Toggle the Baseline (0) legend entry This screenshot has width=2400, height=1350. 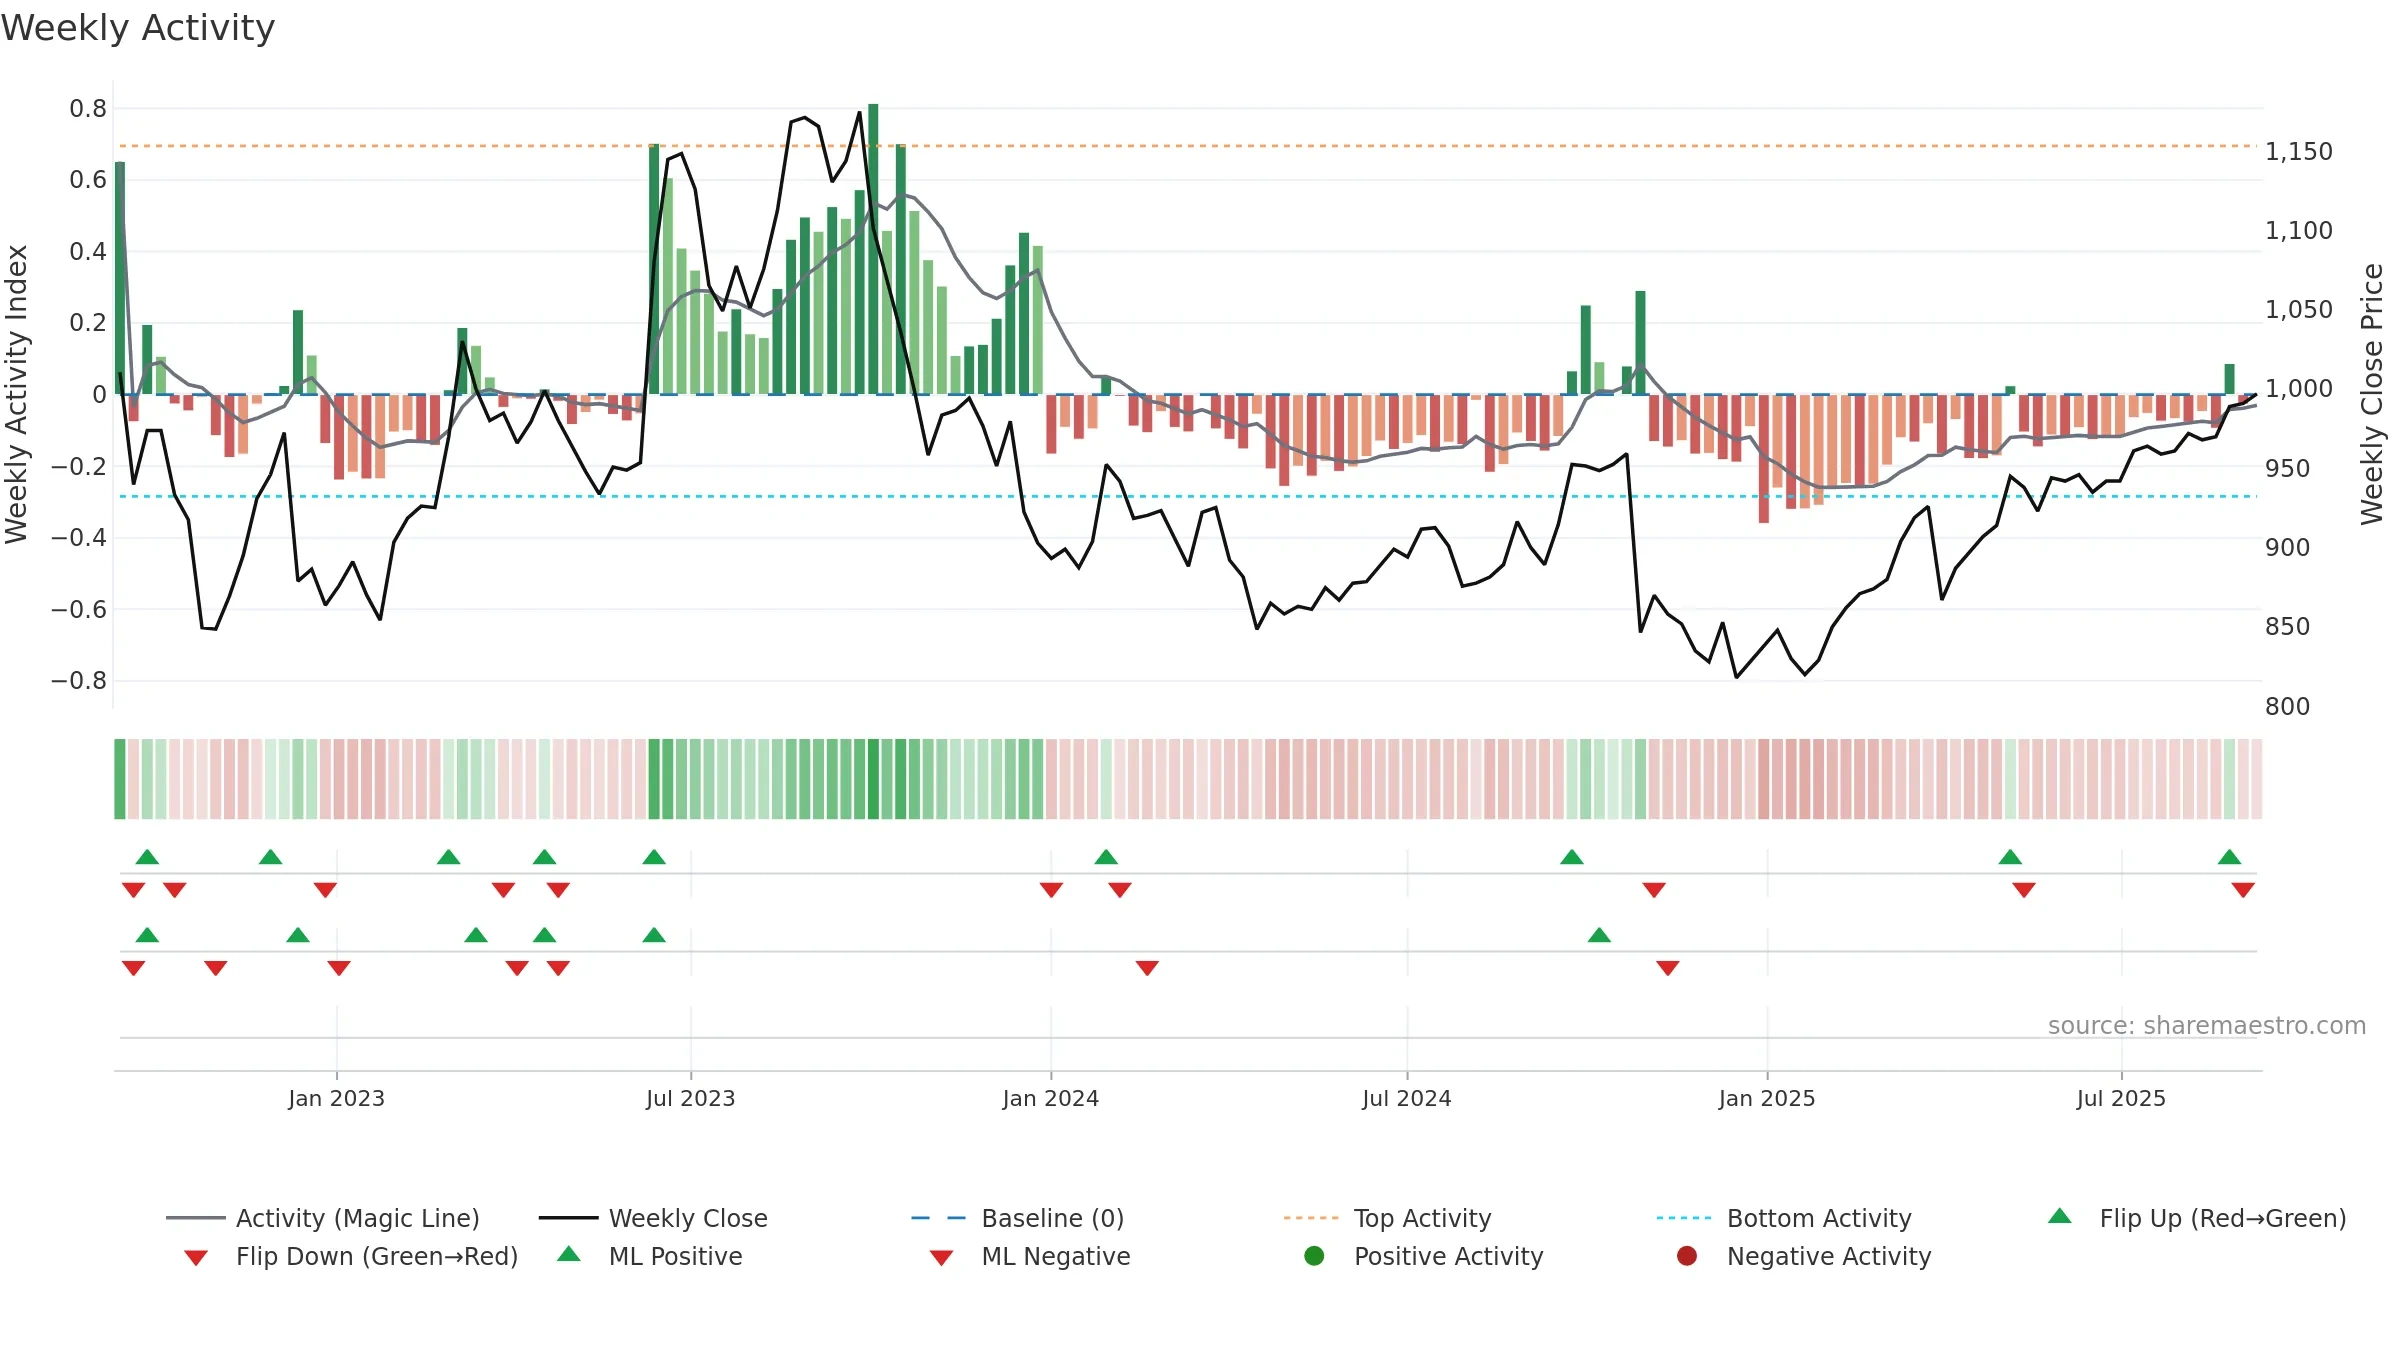point(1018,1218)
